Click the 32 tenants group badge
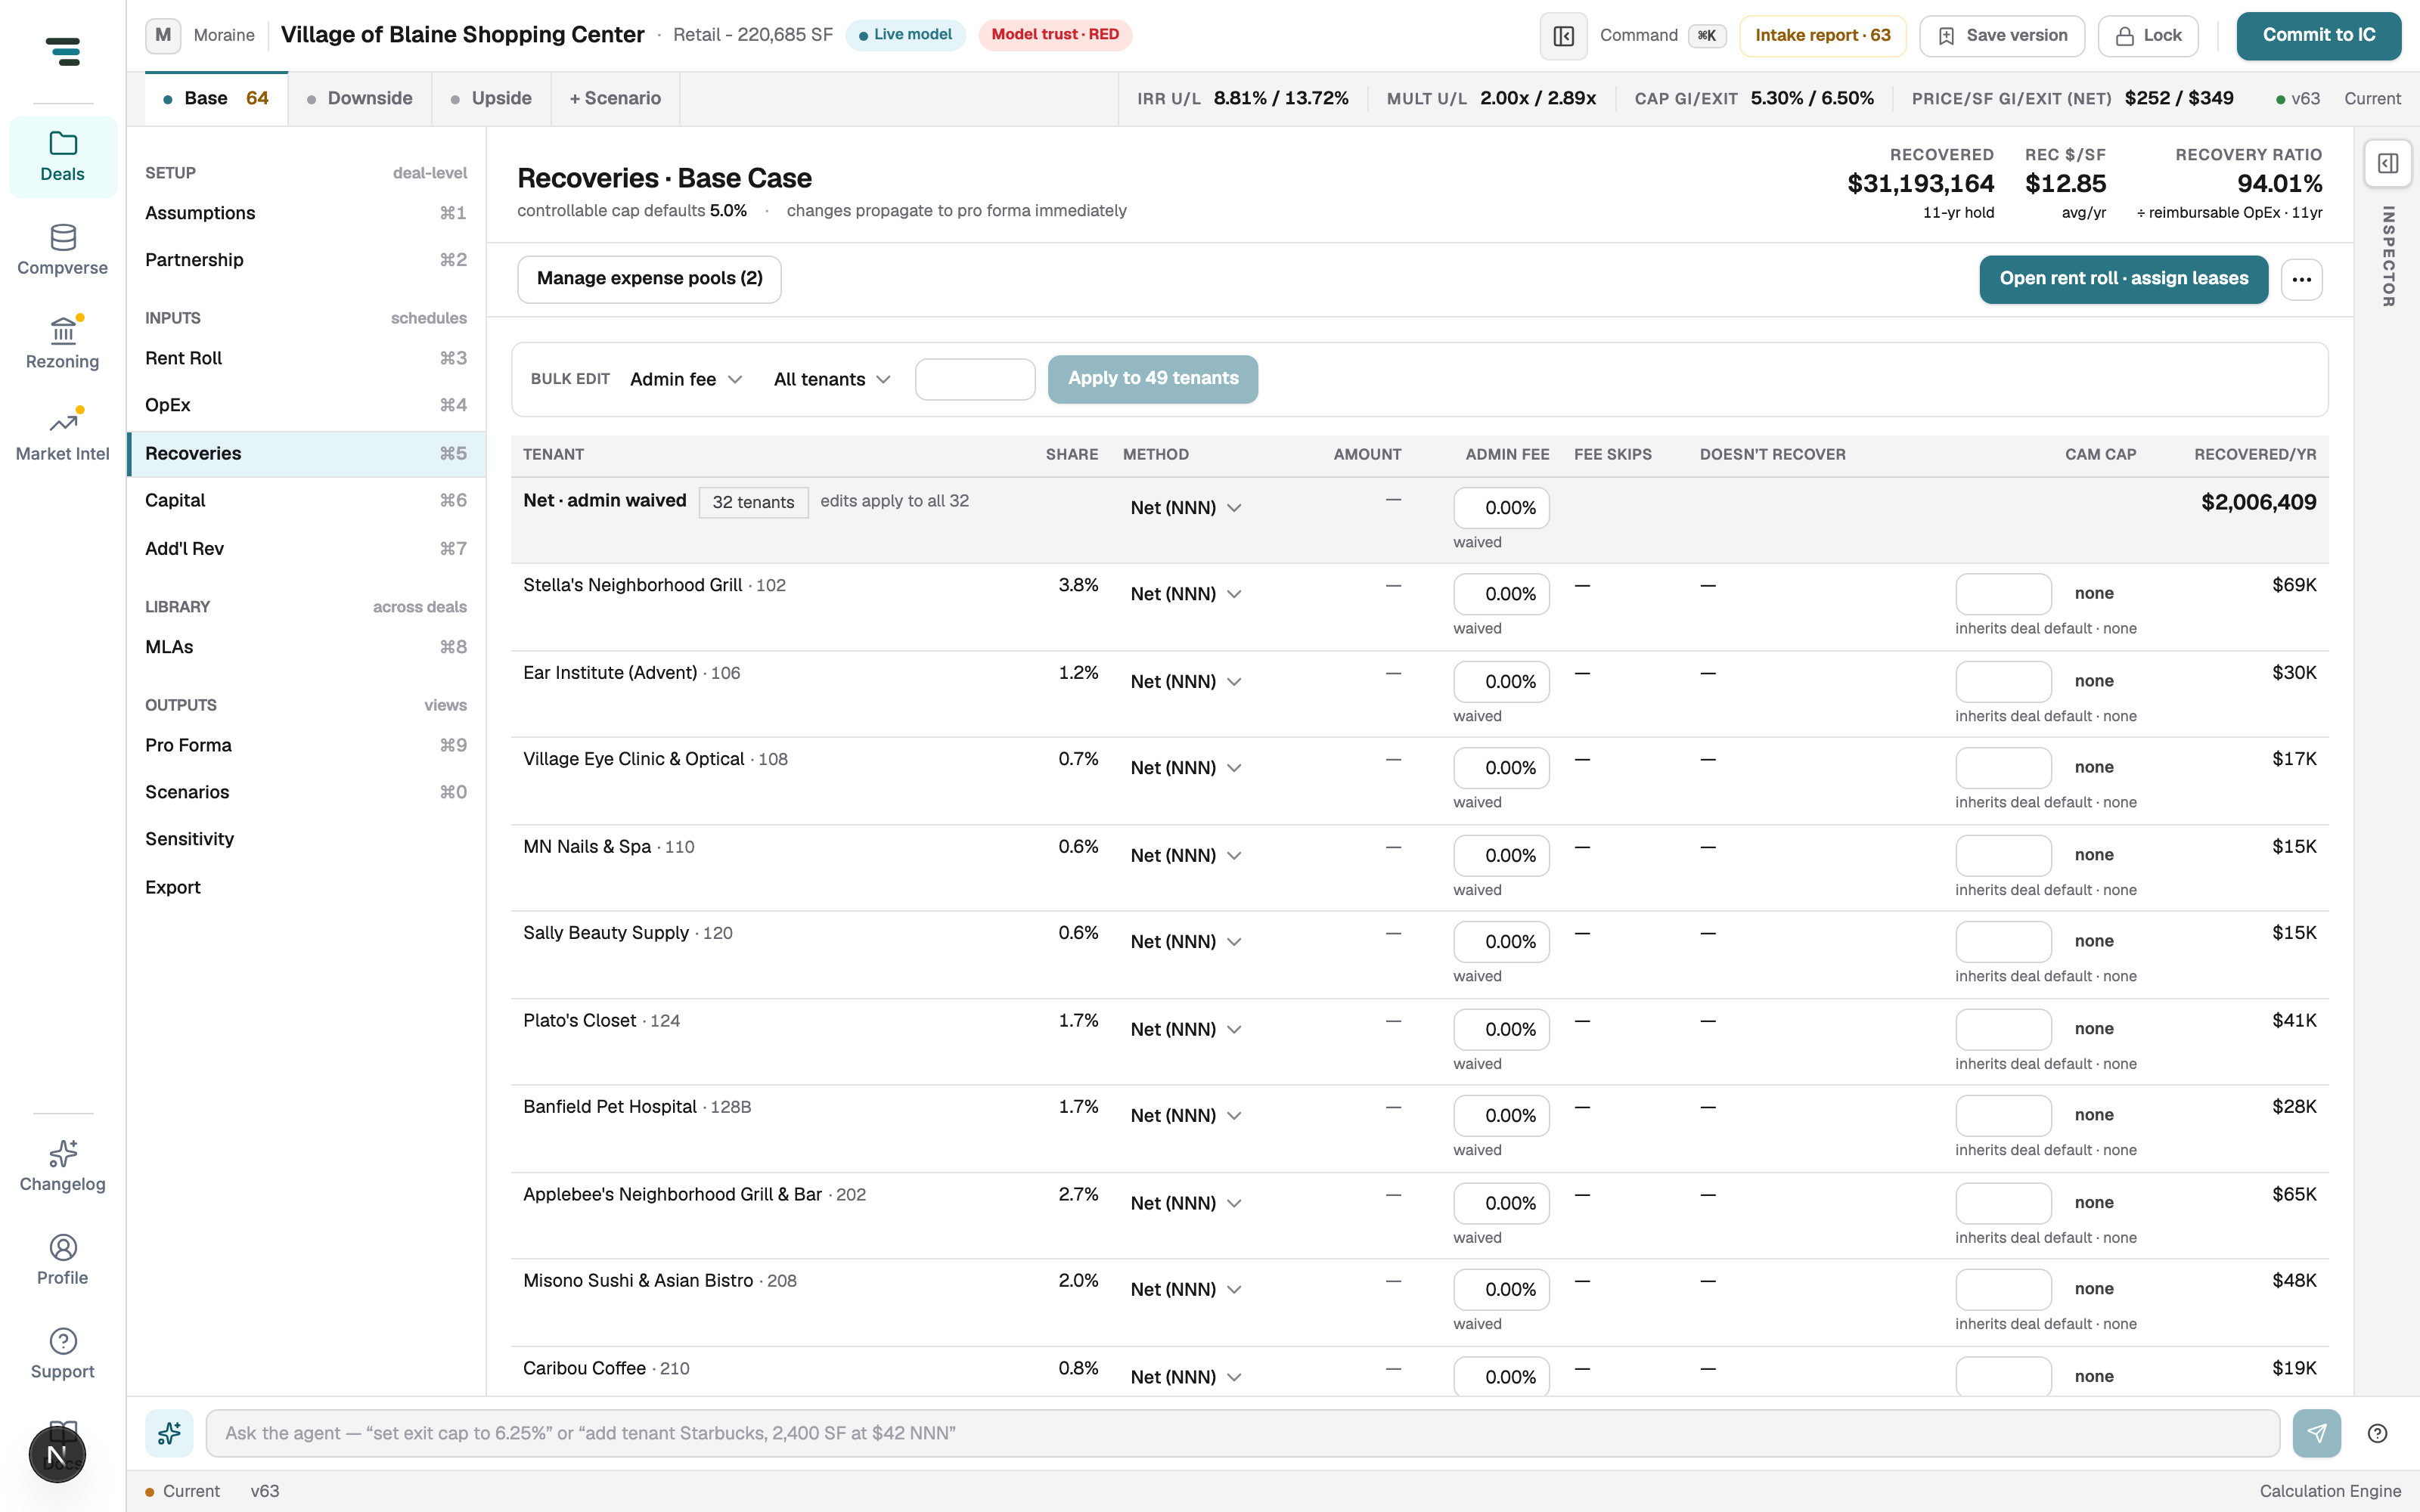 [x=753, y=502]
